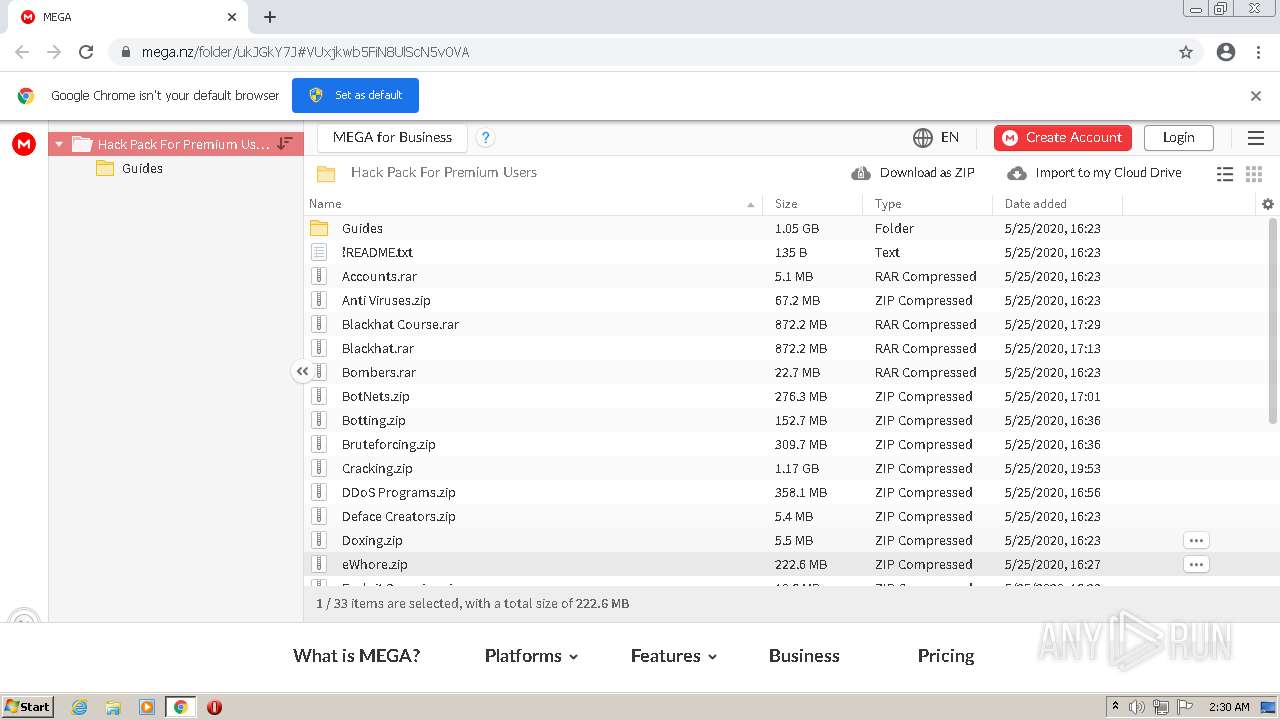Select Accounts.rar file
The width and height of the screenshot is (1280, 720).
(x=785, y=276)
